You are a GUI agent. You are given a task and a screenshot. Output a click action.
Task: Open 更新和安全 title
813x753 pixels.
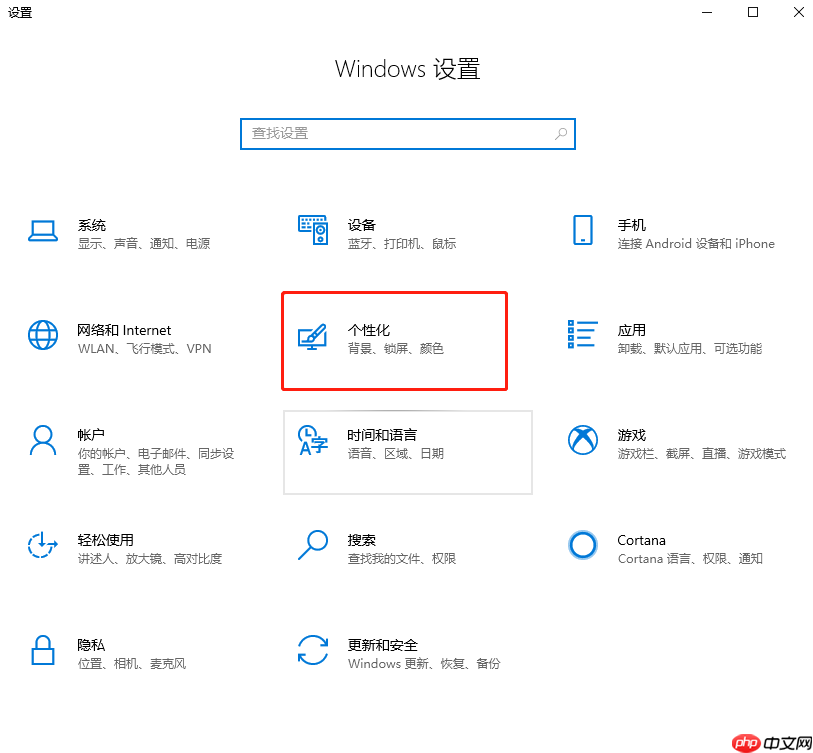(x=383, y=645)
